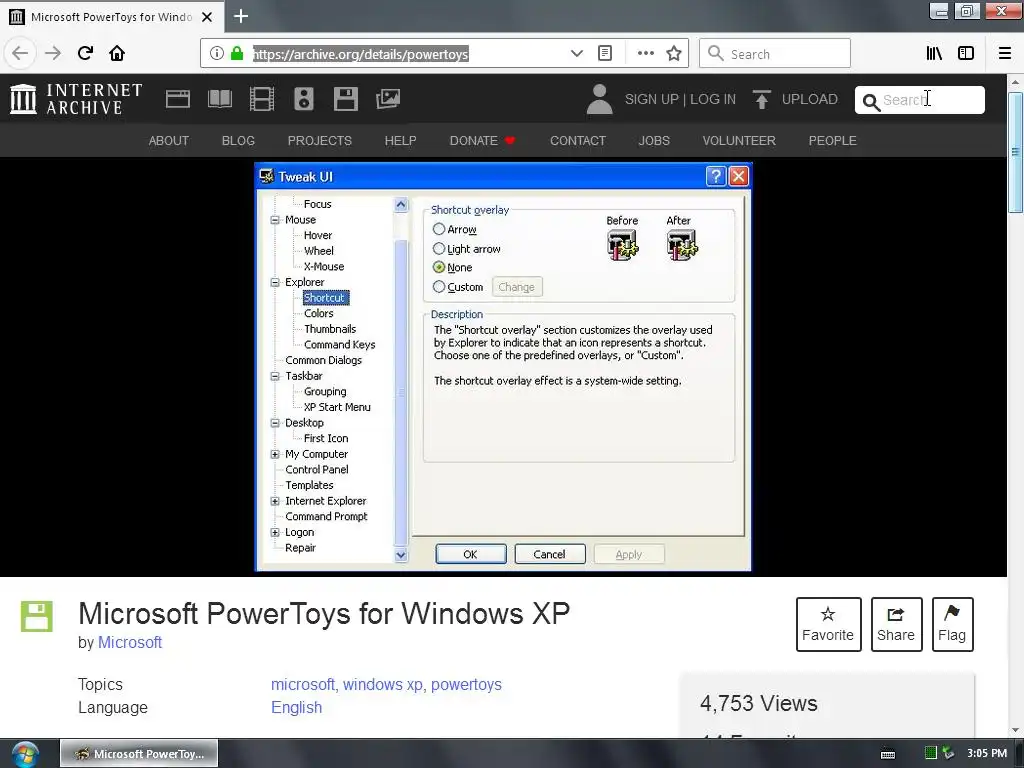1024x768 pixels.
Task: Click the upload arrow icon
Action: tap(761, 99)
